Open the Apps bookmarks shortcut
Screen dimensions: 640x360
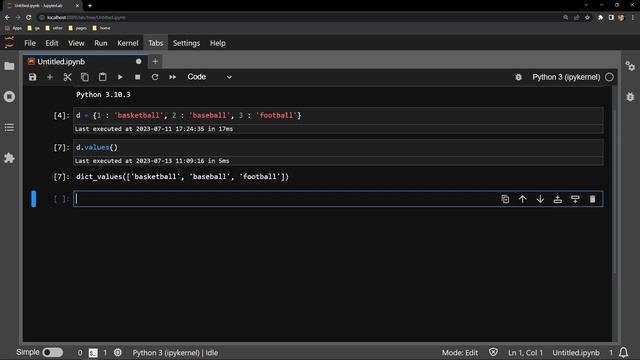[13, 28]
